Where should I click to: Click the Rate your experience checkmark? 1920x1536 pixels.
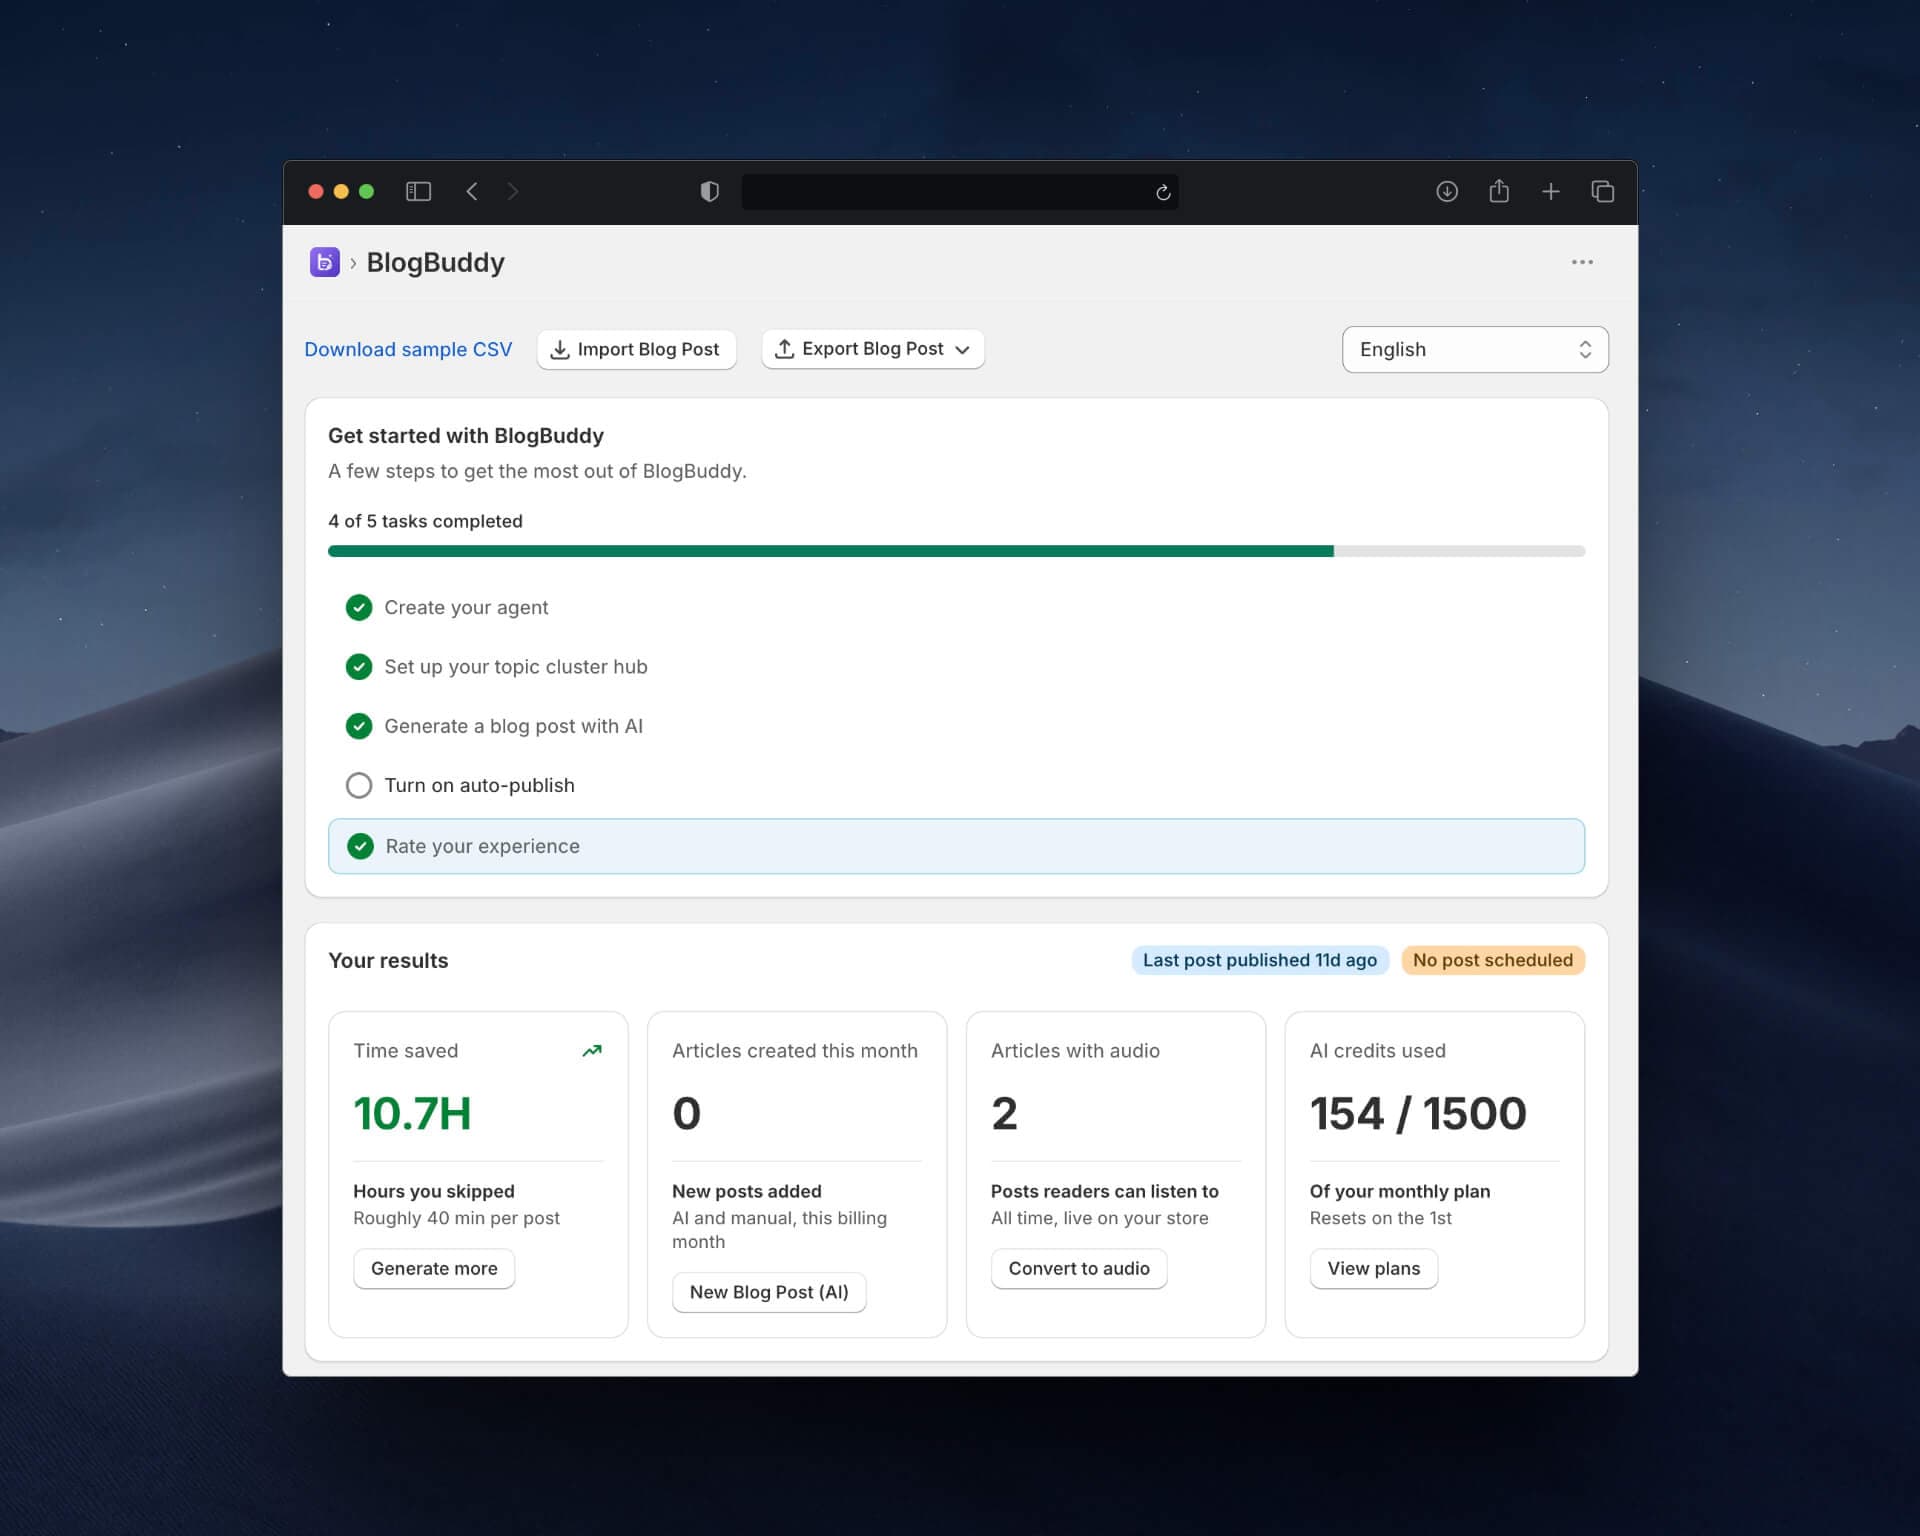[360, 846]
